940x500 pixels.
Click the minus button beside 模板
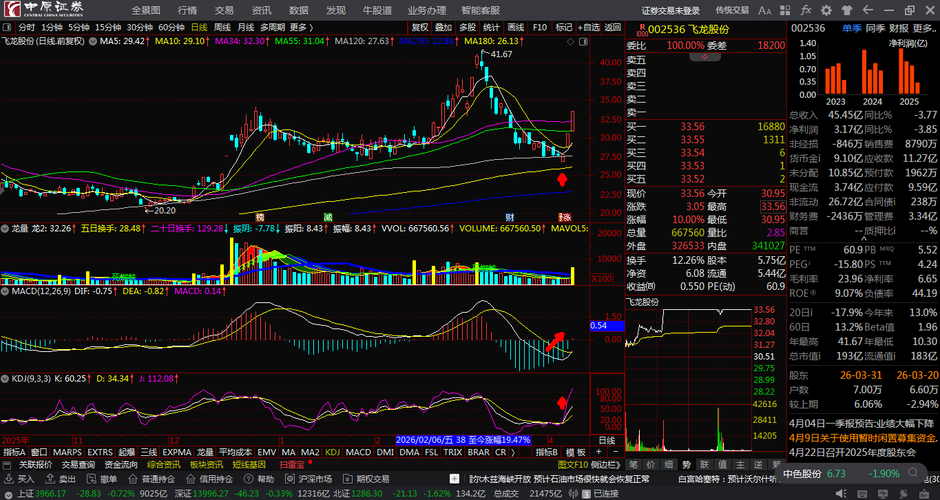click(x=615, y=452)
